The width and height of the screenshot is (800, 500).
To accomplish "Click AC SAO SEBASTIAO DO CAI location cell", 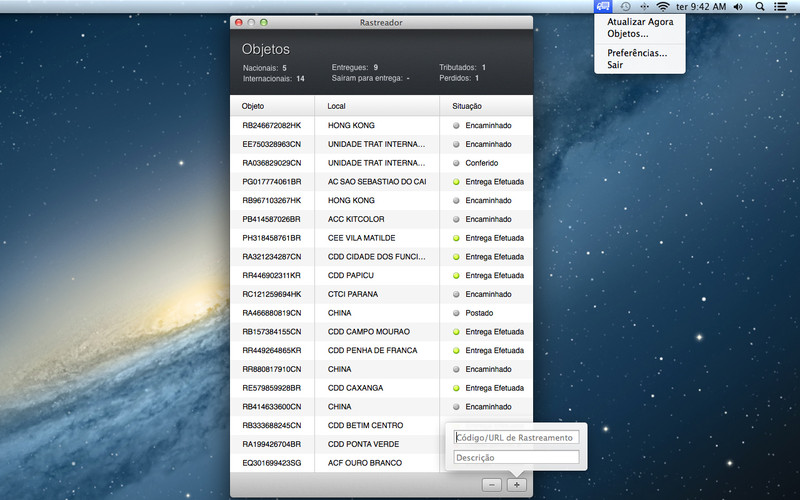I will coord(377,182).
